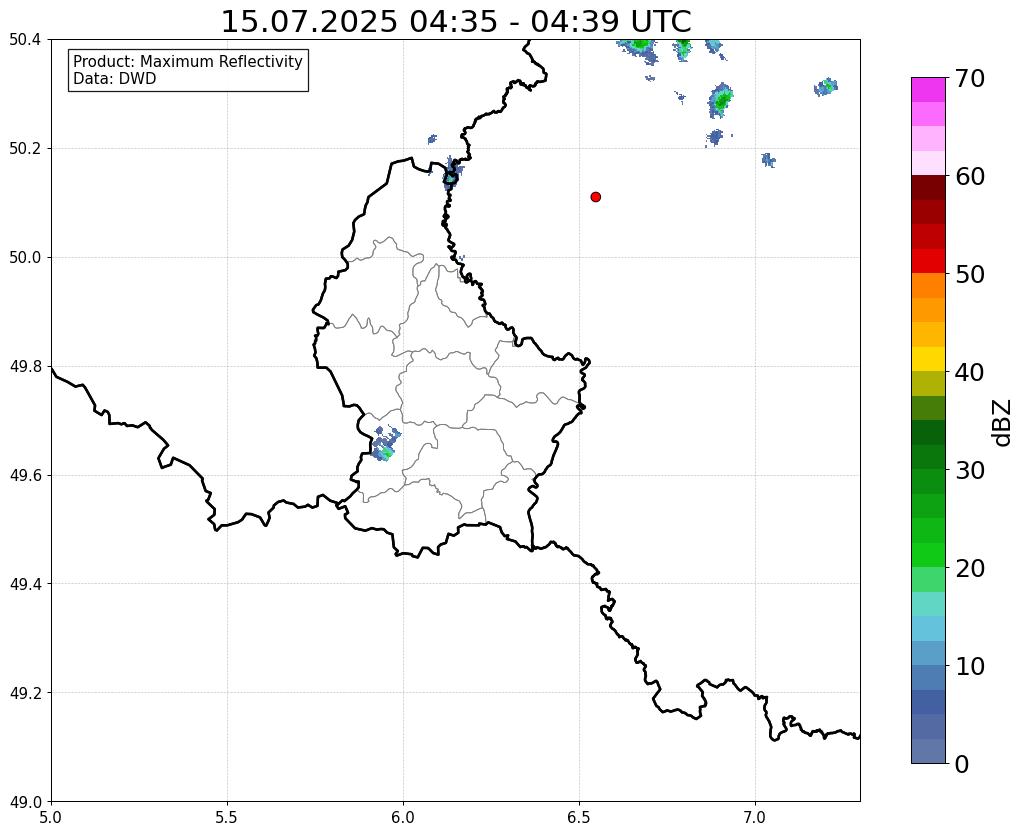Click longitude axis label 5.0
This screenshot has width=1023, height=834.
(x=51, y=818)
